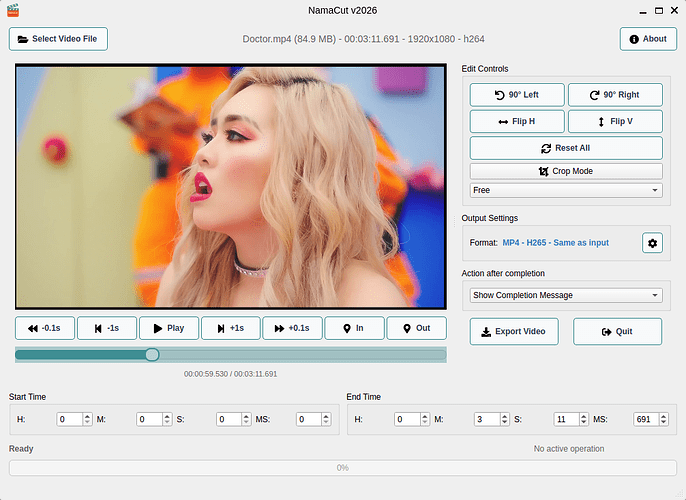Focus the Start Time hours field
The height and width of the screenshot is (500, 686).
pyautogui.click(x=70, y=420)
